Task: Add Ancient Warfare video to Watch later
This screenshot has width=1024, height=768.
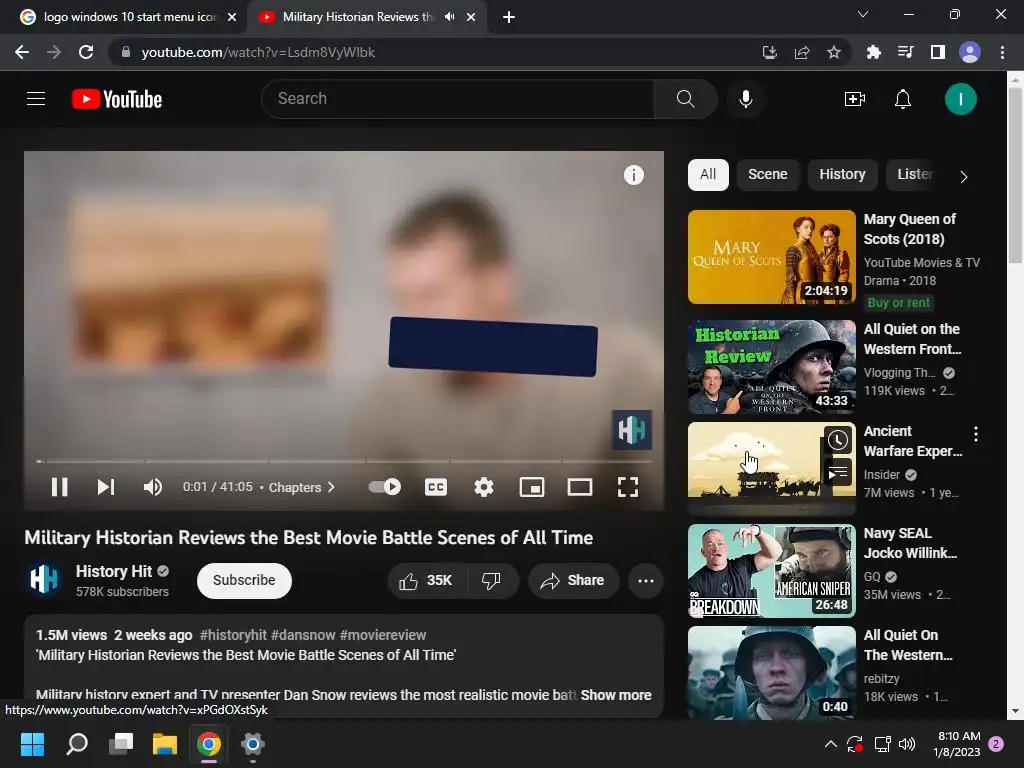Action: click(x=837, y=440)
